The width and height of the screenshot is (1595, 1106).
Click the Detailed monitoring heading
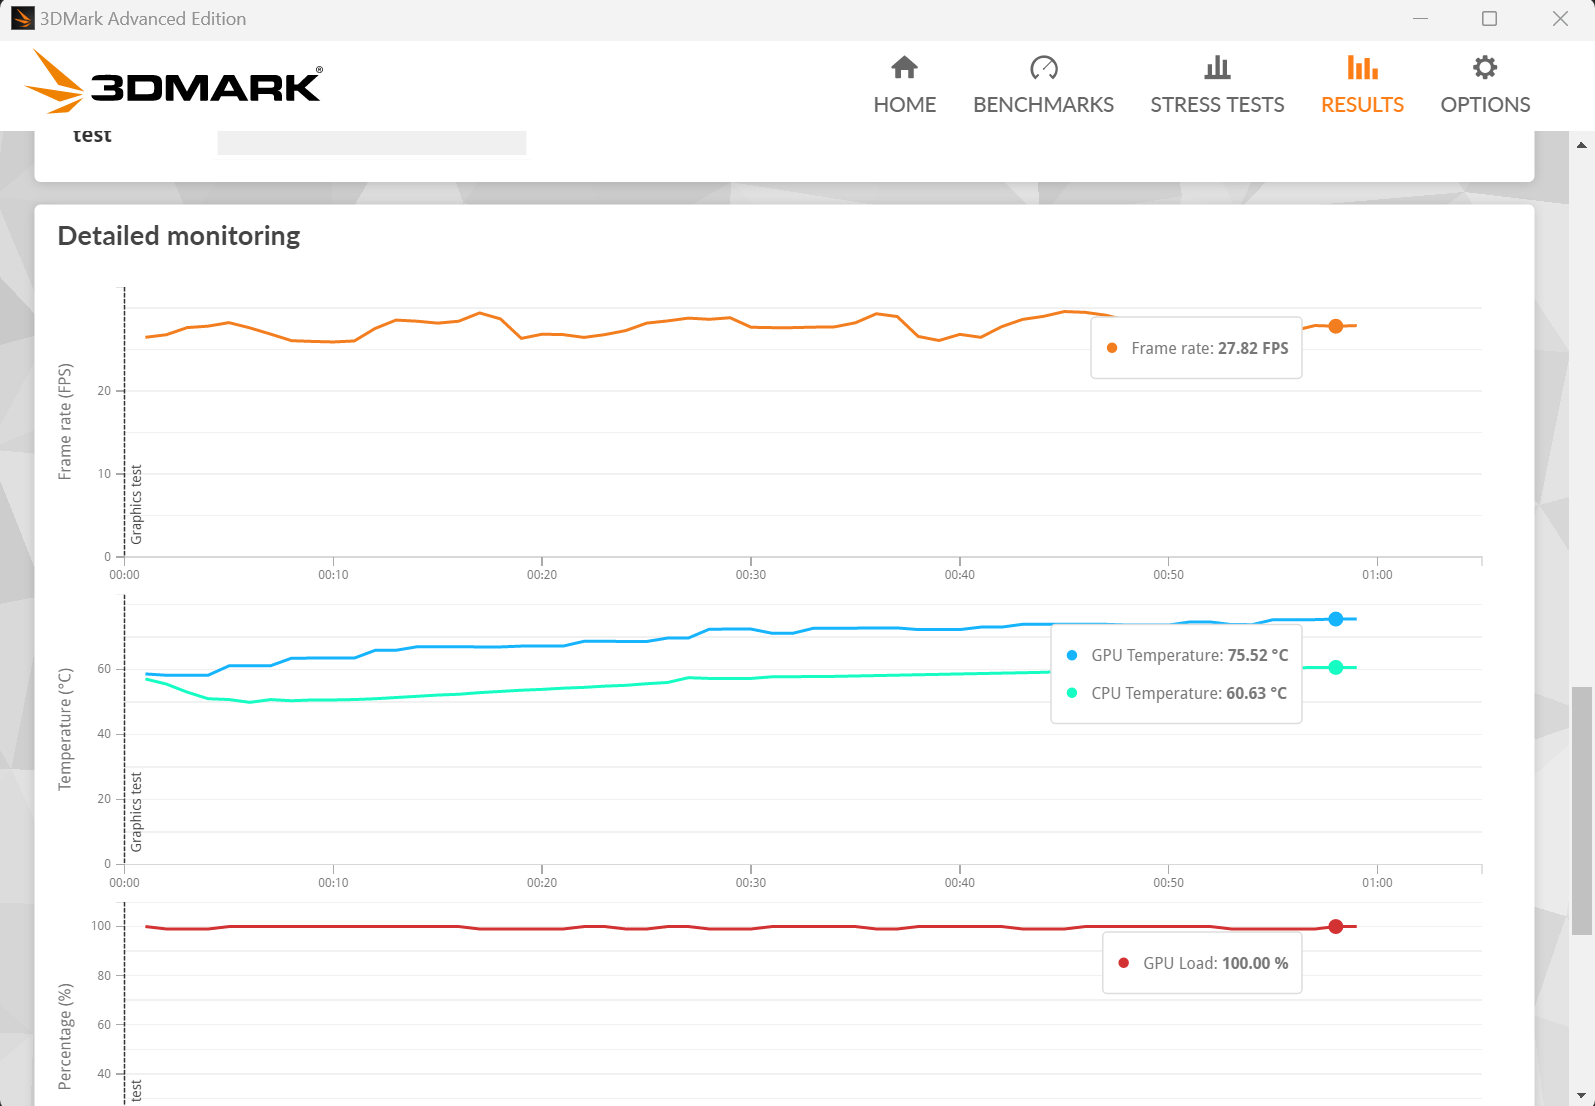coord(179,236)
